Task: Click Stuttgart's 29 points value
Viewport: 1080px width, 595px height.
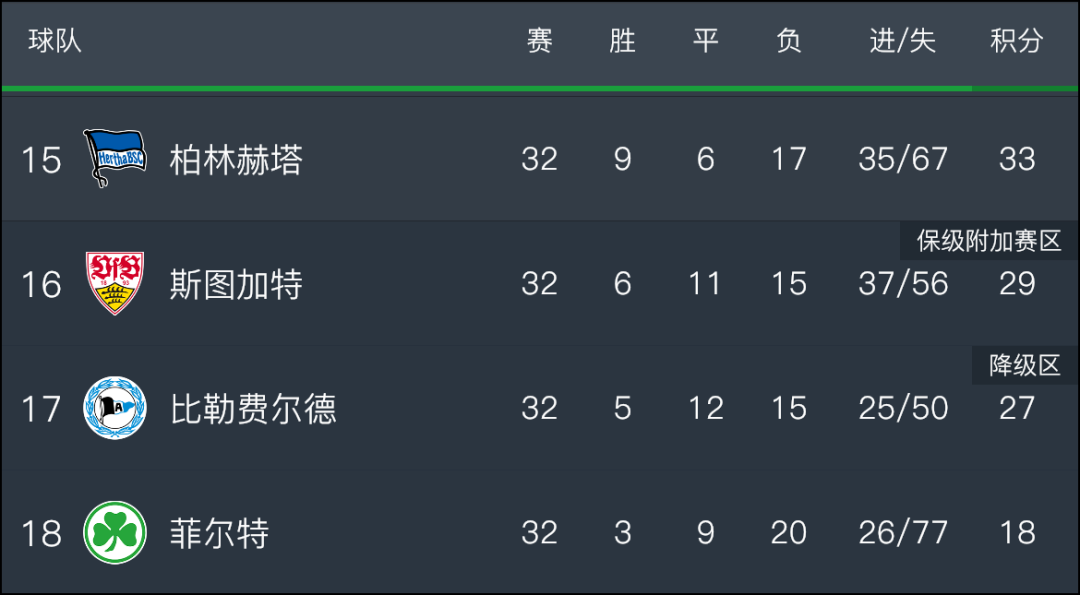Action: tap(1017, 284)
